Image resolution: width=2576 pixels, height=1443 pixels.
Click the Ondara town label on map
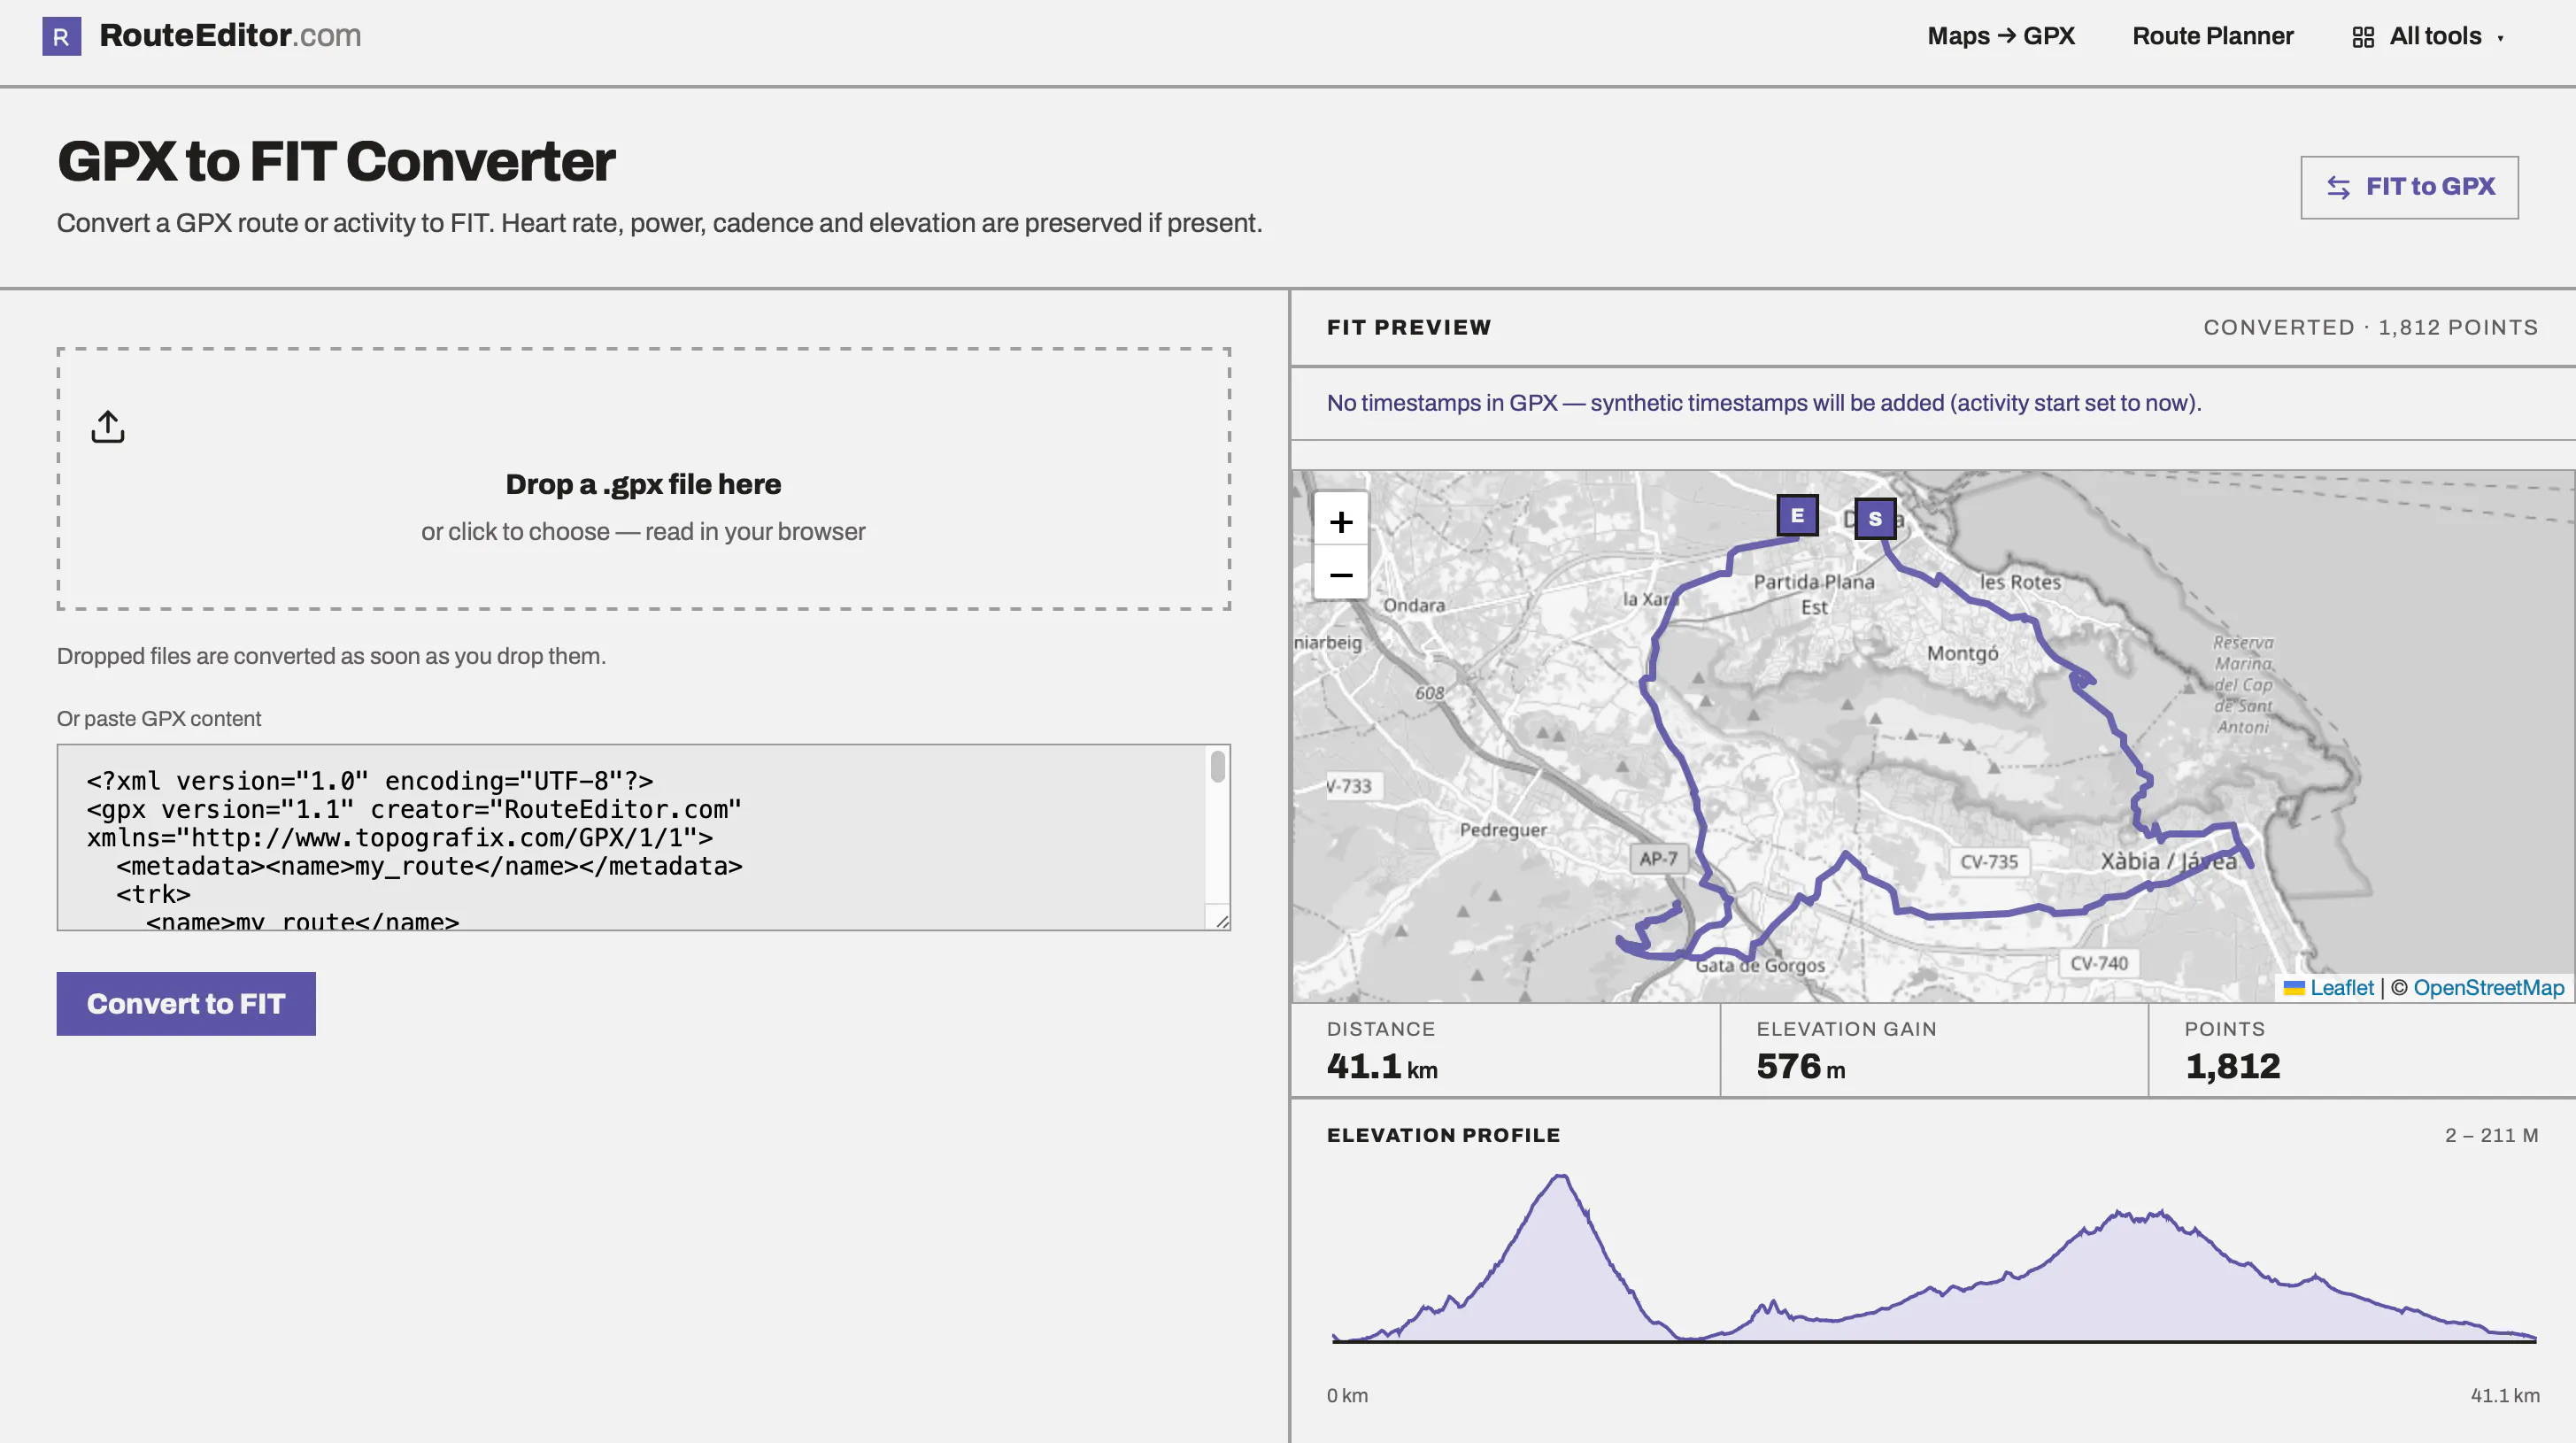point(1413,605)
